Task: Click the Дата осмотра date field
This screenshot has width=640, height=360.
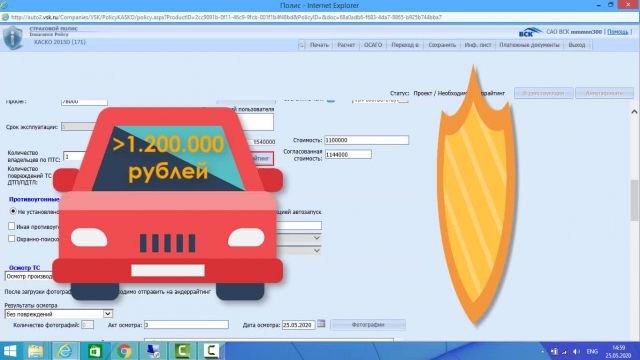Action: (x=299, y=325)
